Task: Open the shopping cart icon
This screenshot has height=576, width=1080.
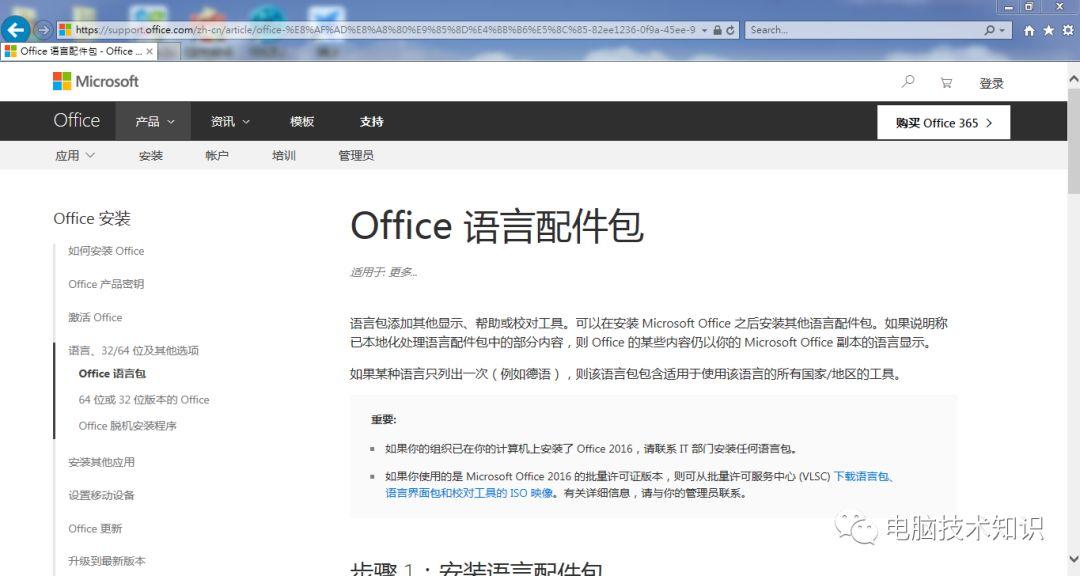Action: 946,83
